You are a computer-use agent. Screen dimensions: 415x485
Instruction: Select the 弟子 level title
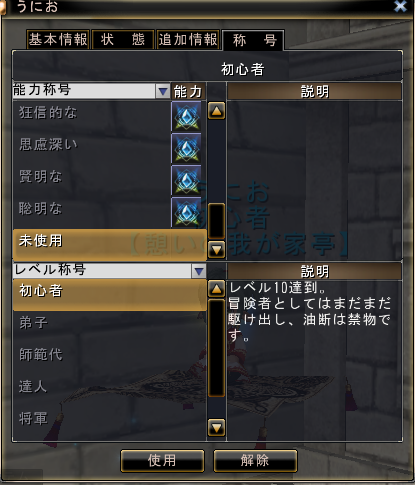pyautogui.click(x=110, y=323)
